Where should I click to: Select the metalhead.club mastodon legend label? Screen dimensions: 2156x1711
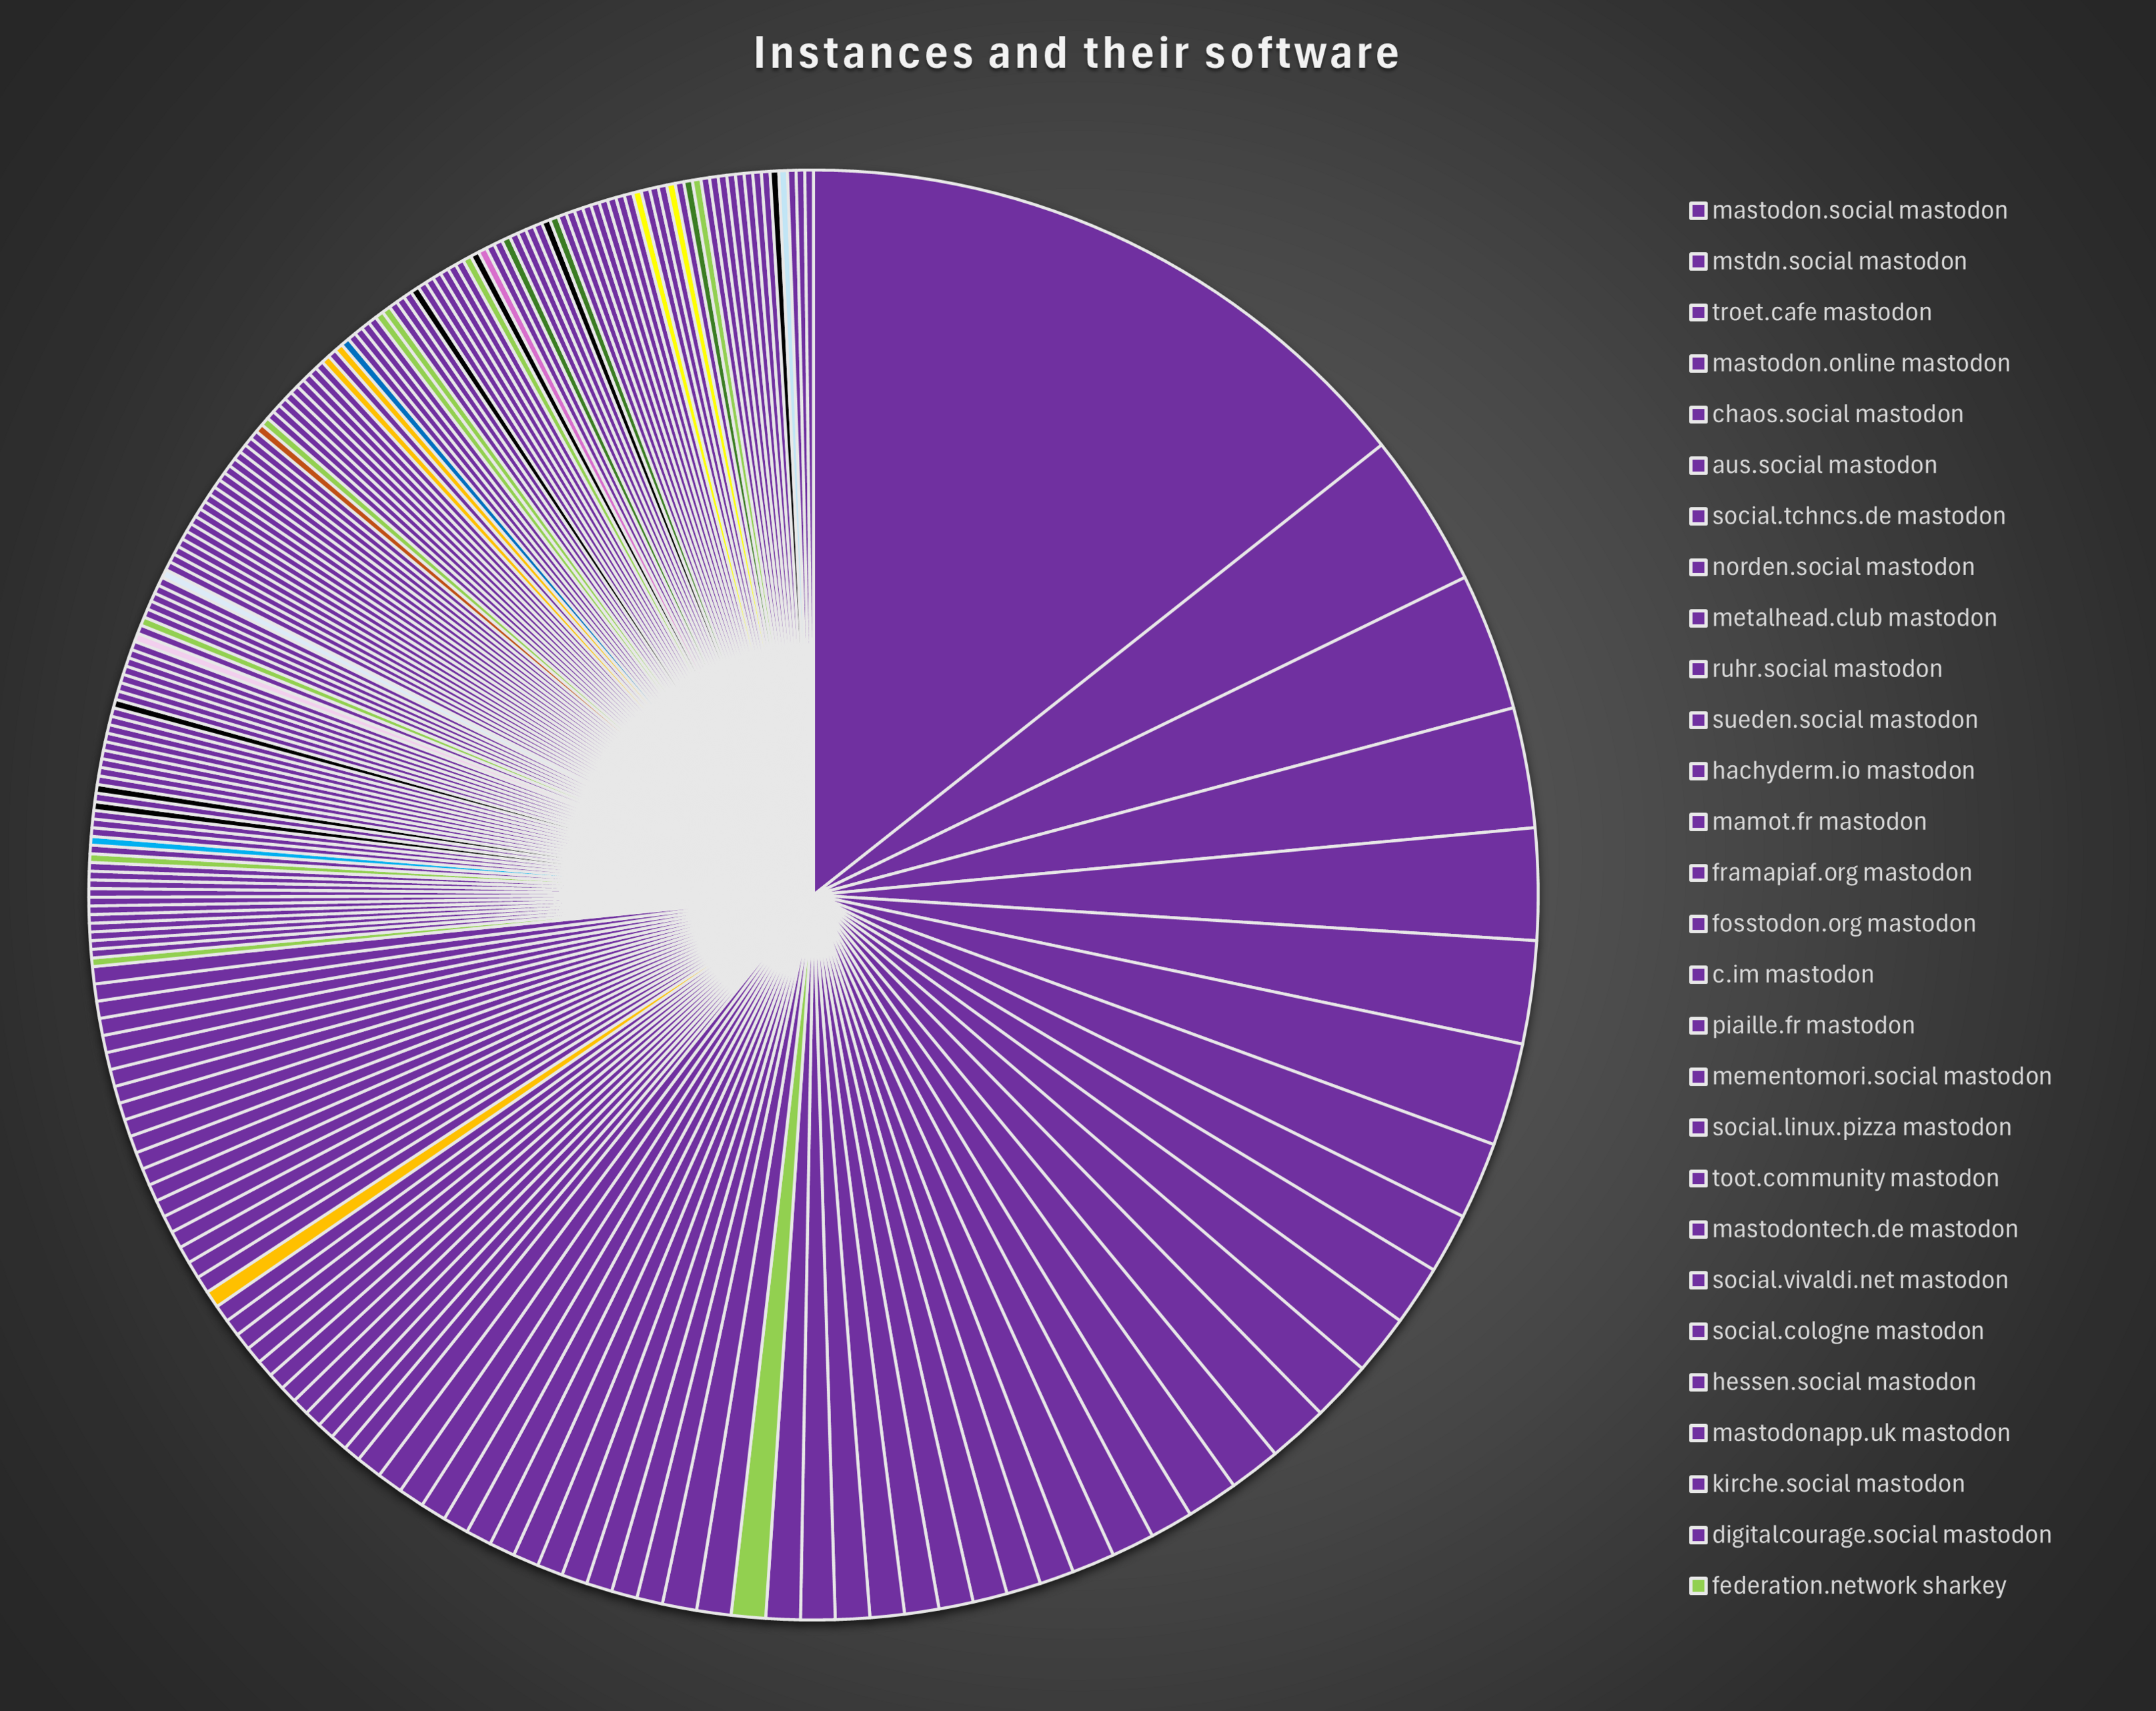click(x=1853, y=619)
